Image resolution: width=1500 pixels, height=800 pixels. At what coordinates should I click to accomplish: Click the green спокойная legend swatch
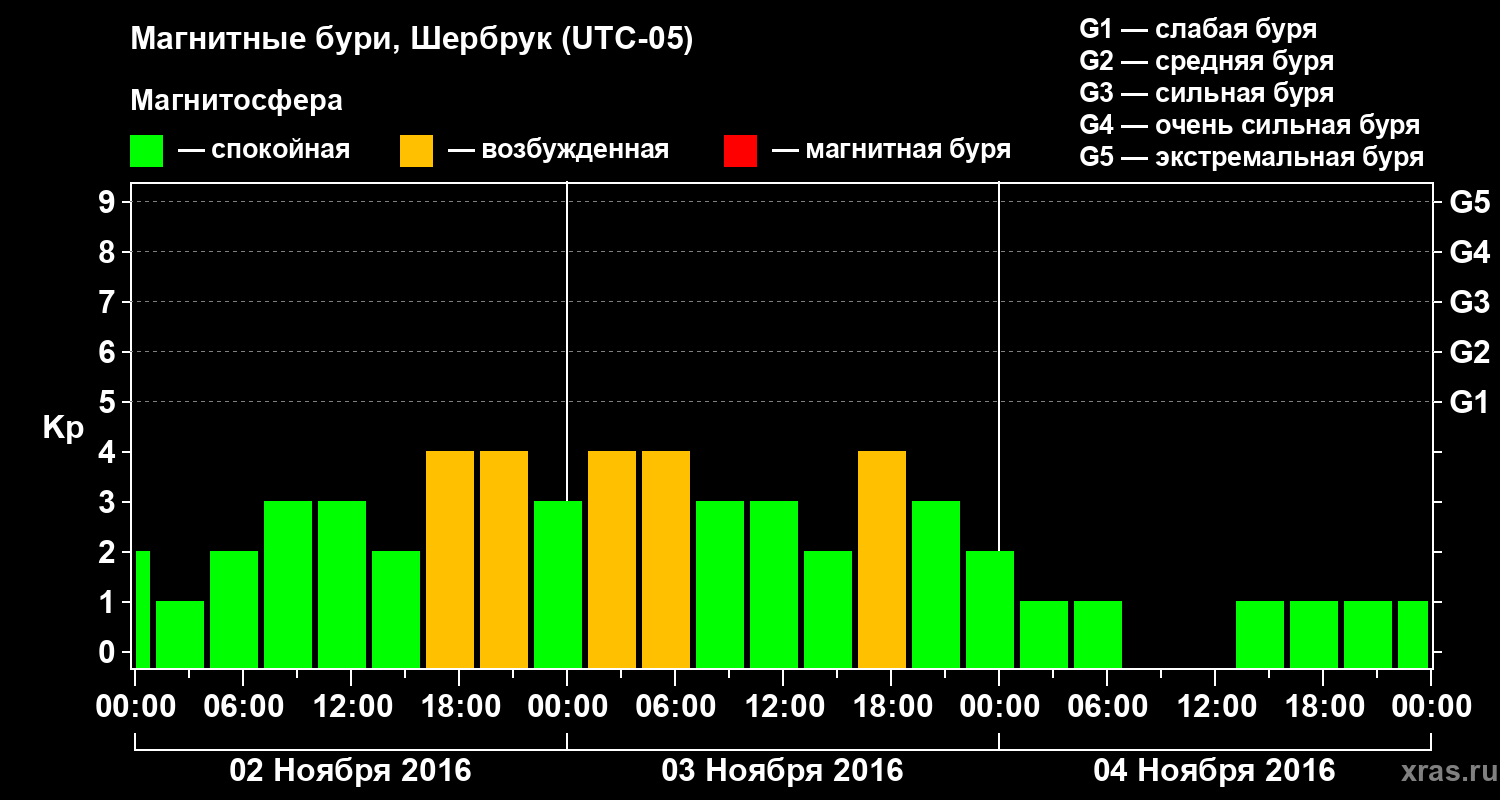(x=146, y=151)
